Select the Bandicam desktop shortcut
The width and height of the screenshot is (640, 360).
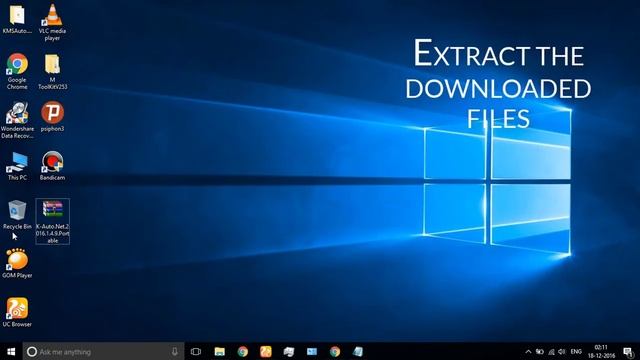[52, 165]
